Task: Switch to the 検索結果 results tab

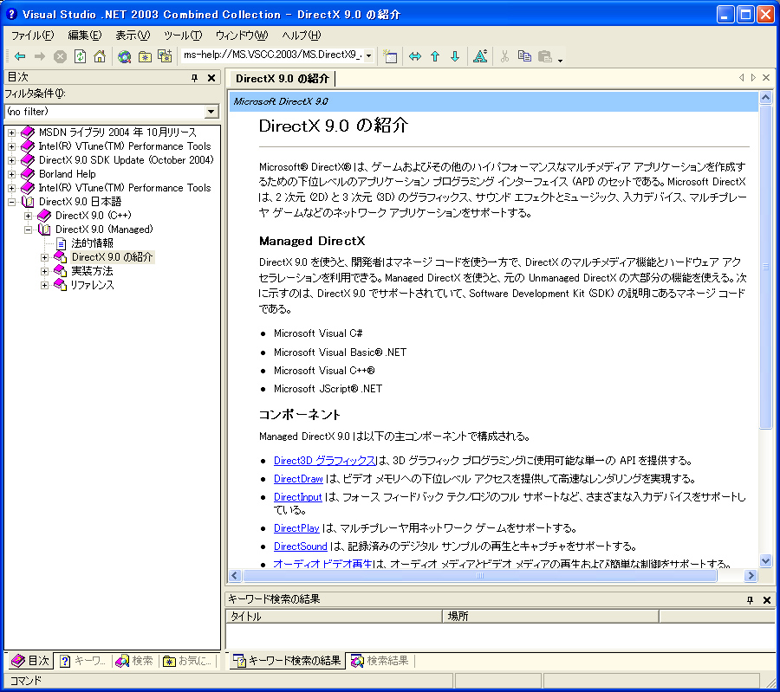Action: pyautogui.click(x=380, y=661)
